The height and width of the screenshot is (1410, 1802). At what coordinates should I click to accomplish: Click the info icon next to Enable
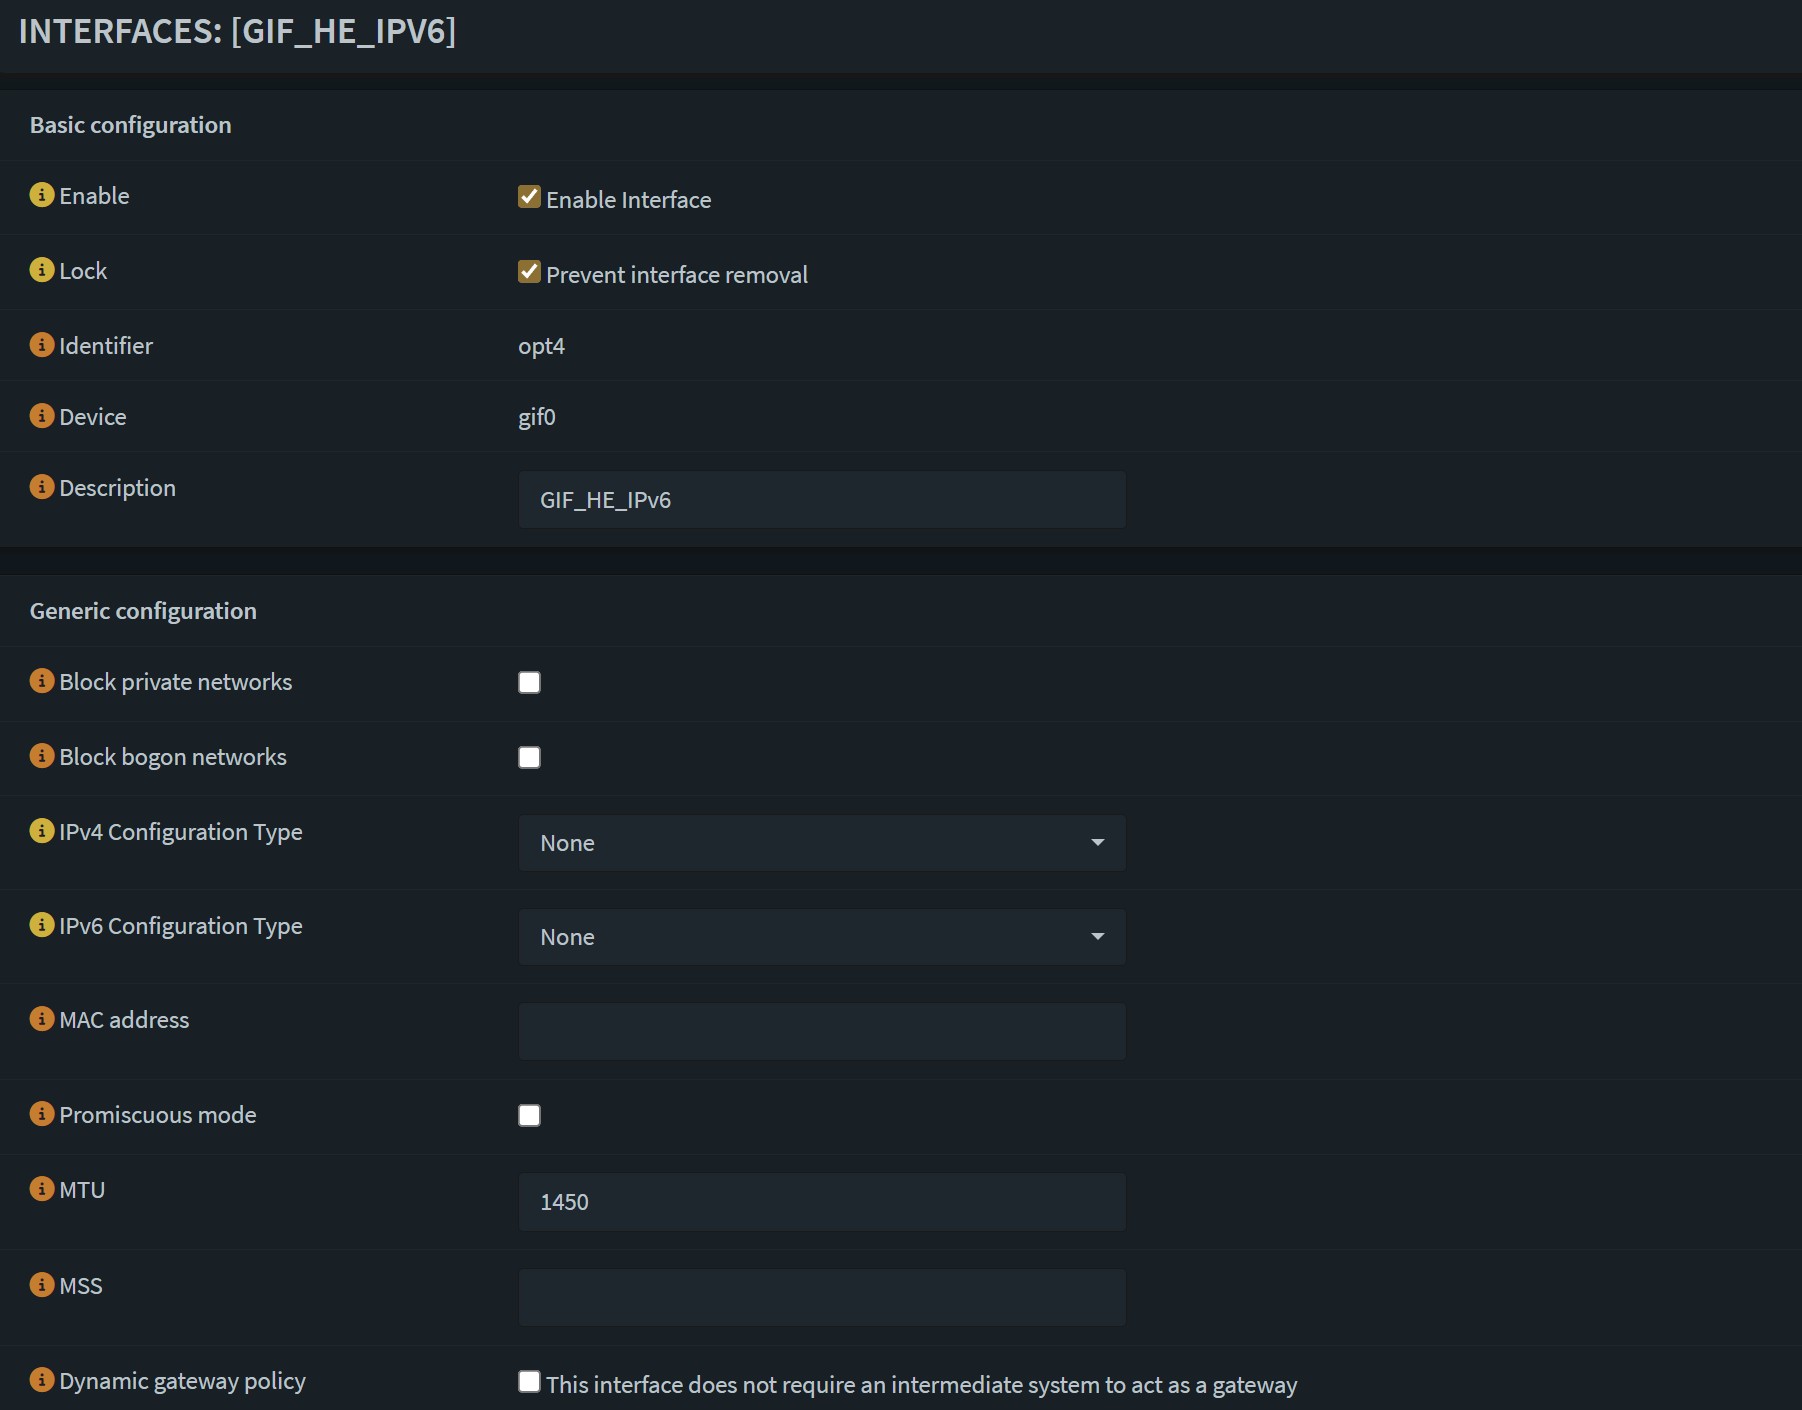pyautogui.click(x=41, y=195)
